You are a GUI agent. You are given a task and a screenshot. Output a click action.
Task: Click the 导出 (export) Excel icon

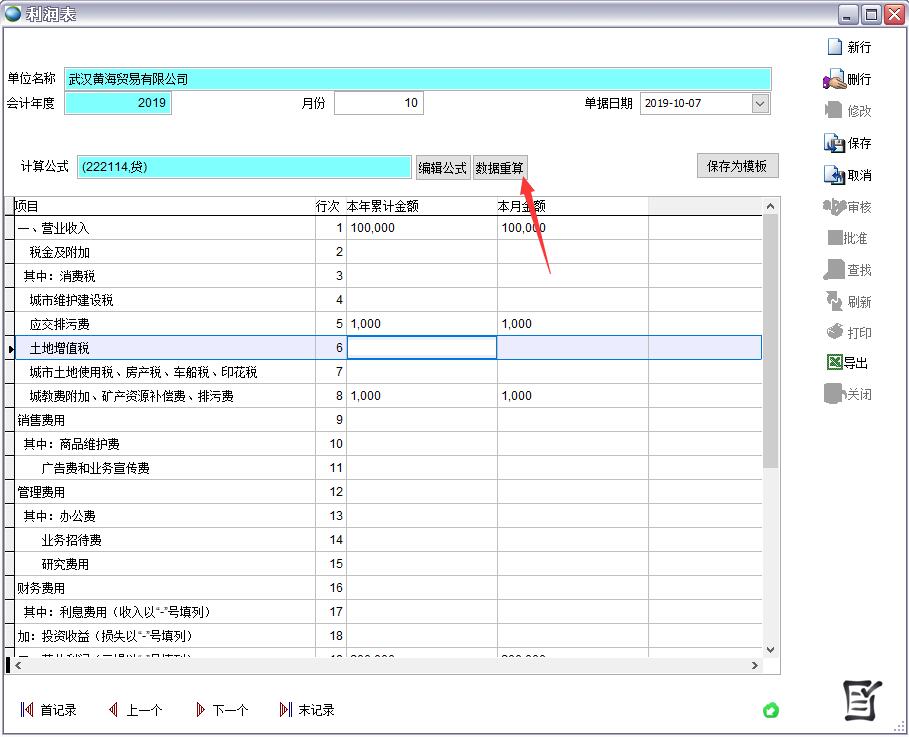[x=834, y=363]
